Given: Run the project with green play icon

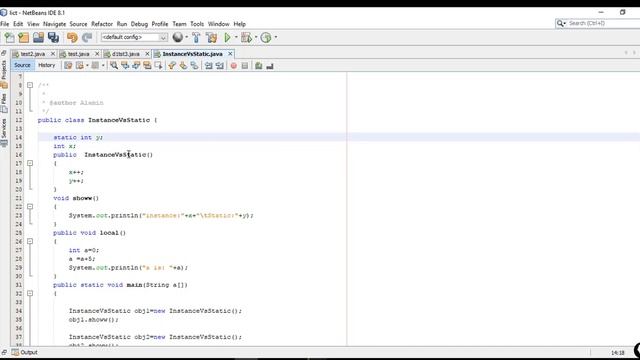Looking at the screenshot, I should pyautogui.click(x=227, y=38).
